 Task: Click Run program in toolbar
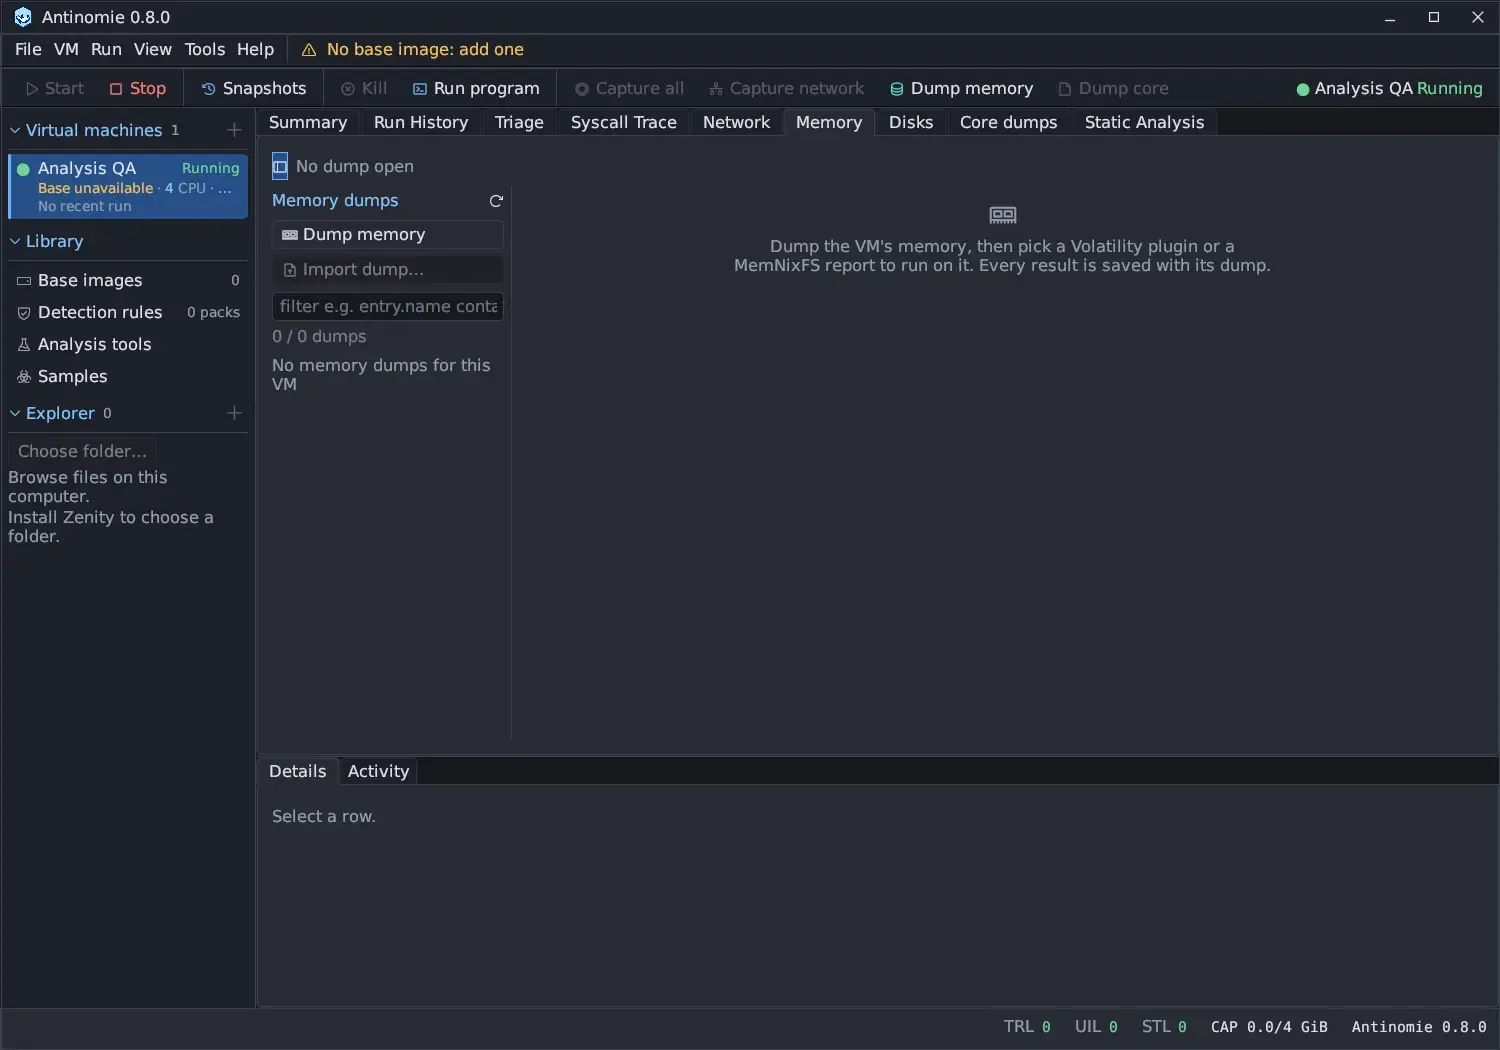pyautogui.click(x=477, y=88)
